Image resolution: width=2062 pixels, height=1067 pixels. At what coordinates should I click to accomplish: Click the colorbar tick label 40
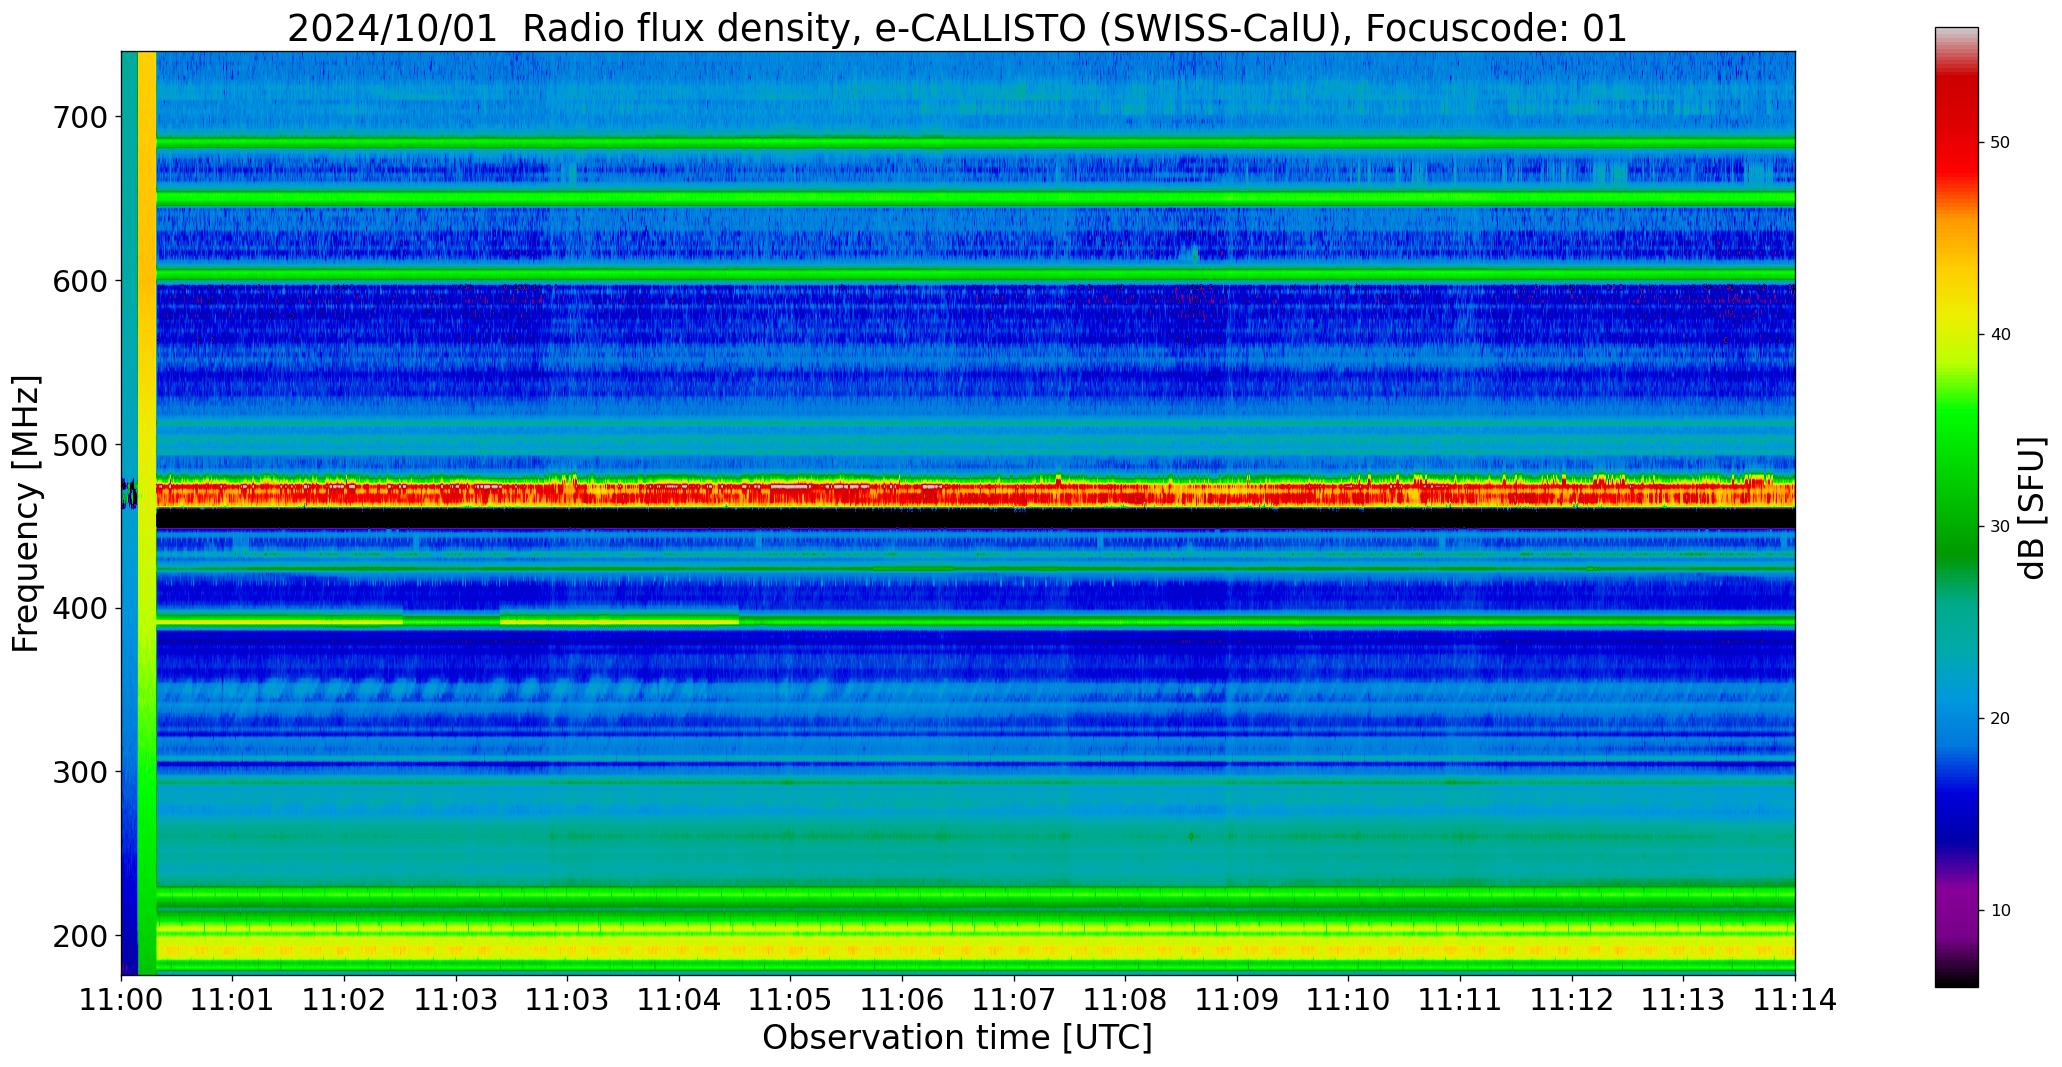(2000, 335)
